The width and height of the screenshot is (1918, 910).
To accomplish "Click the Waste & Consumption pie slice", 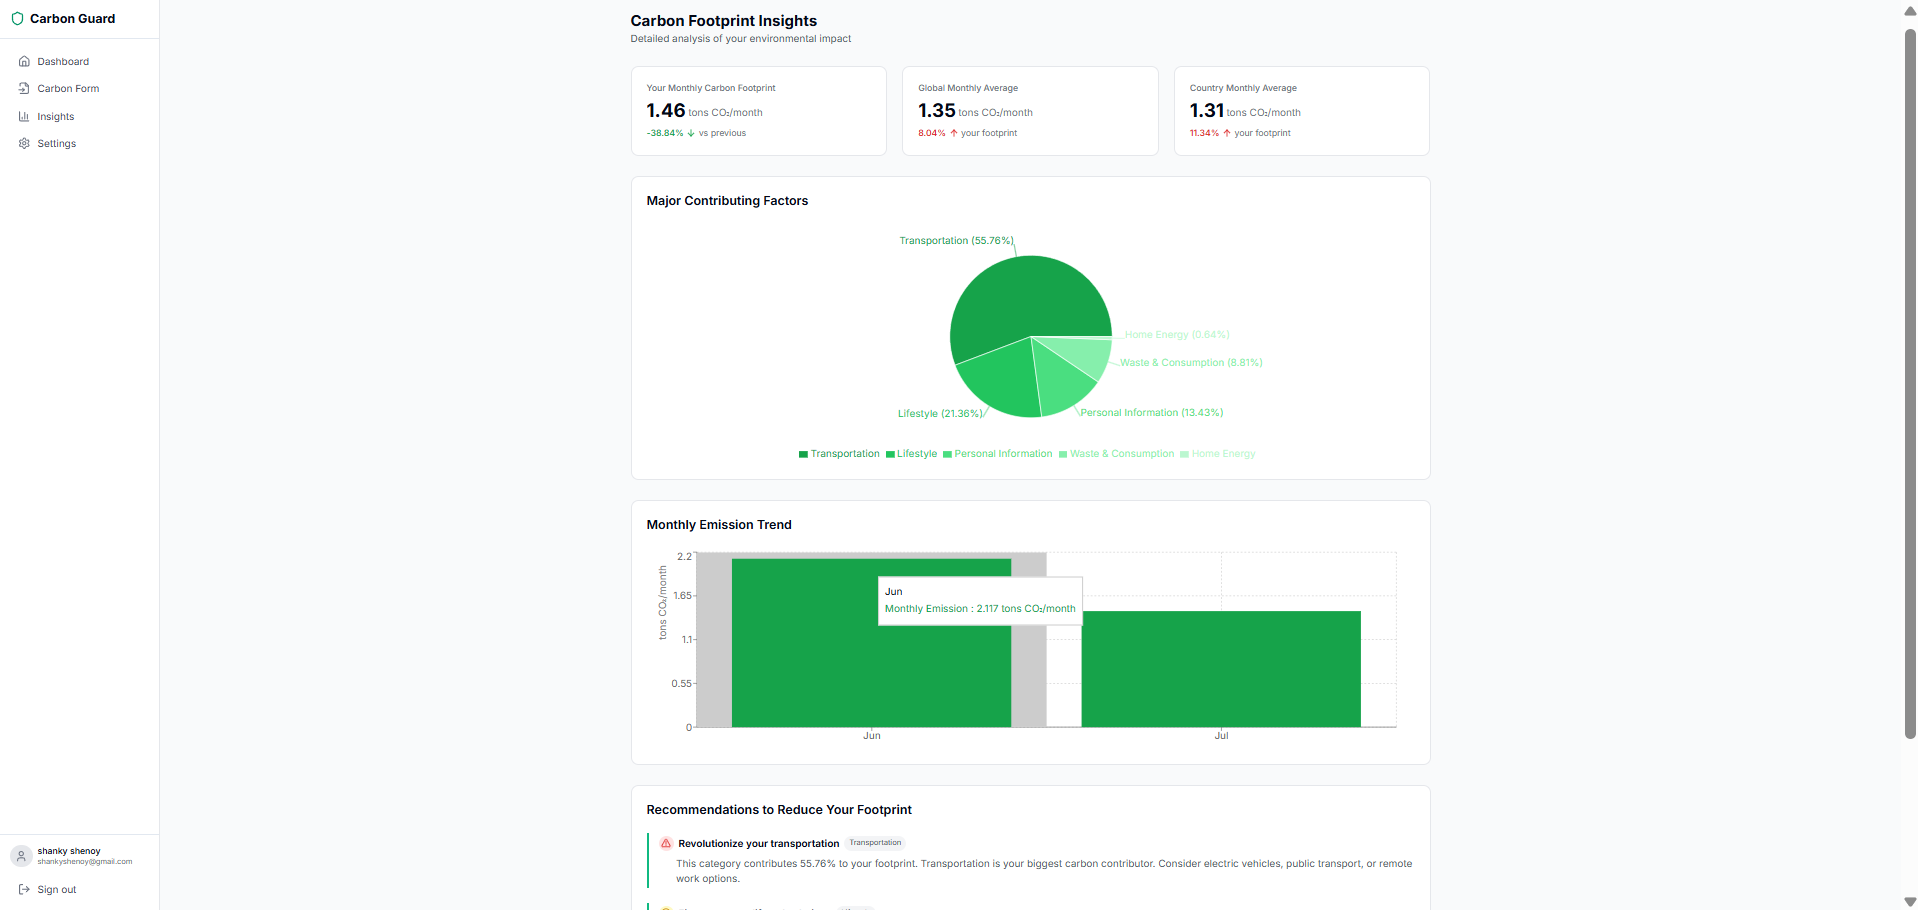I will click(x=1085, y=353).
